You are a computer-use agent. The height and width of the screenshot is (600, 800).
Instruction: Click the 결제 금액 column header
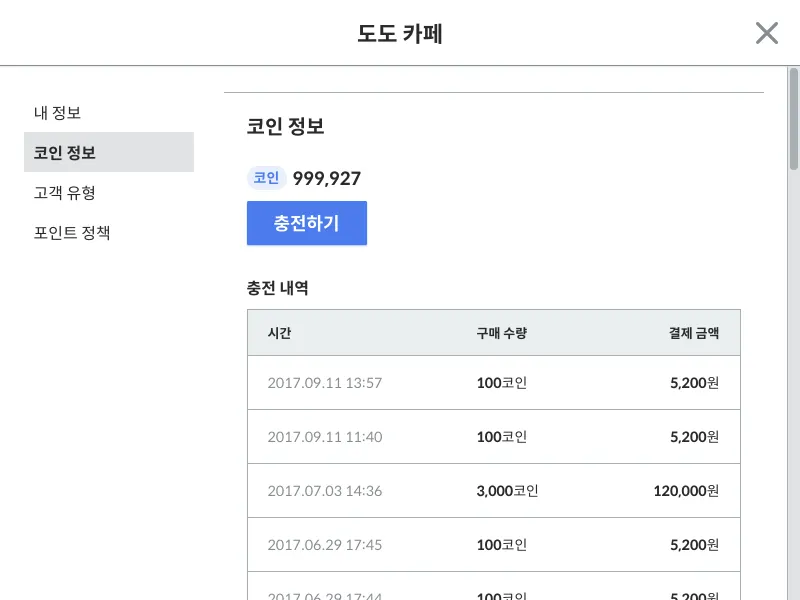pos(694,333)
